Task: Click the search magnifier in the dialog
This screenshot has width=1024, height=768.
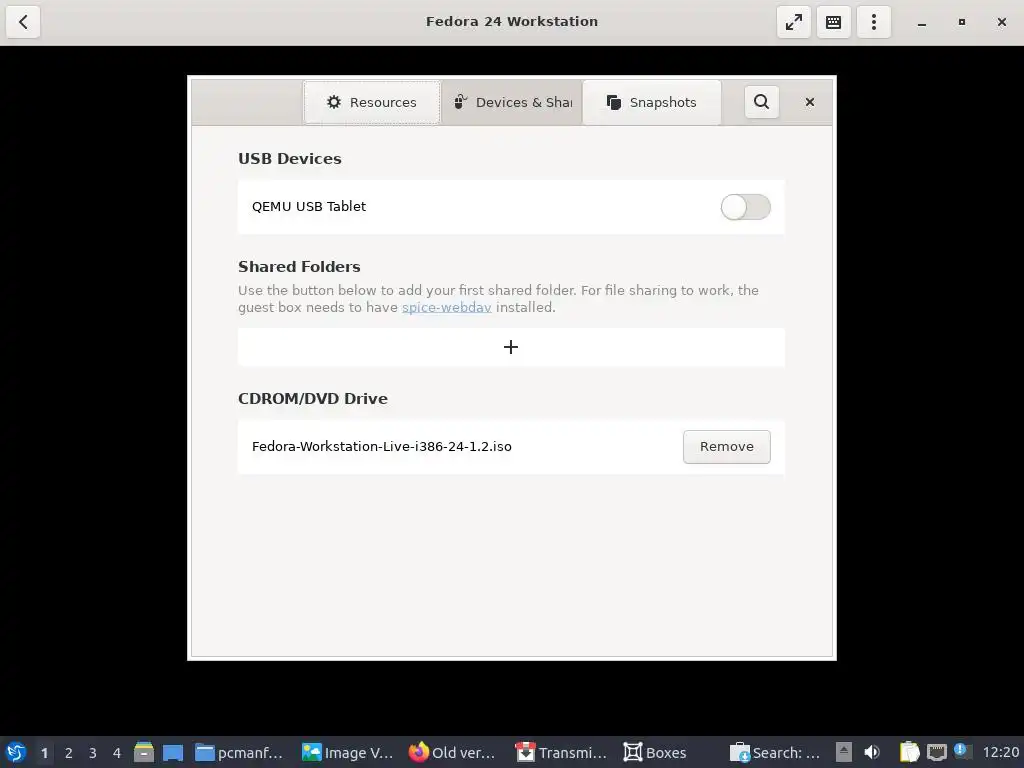Action: [761, 102]
